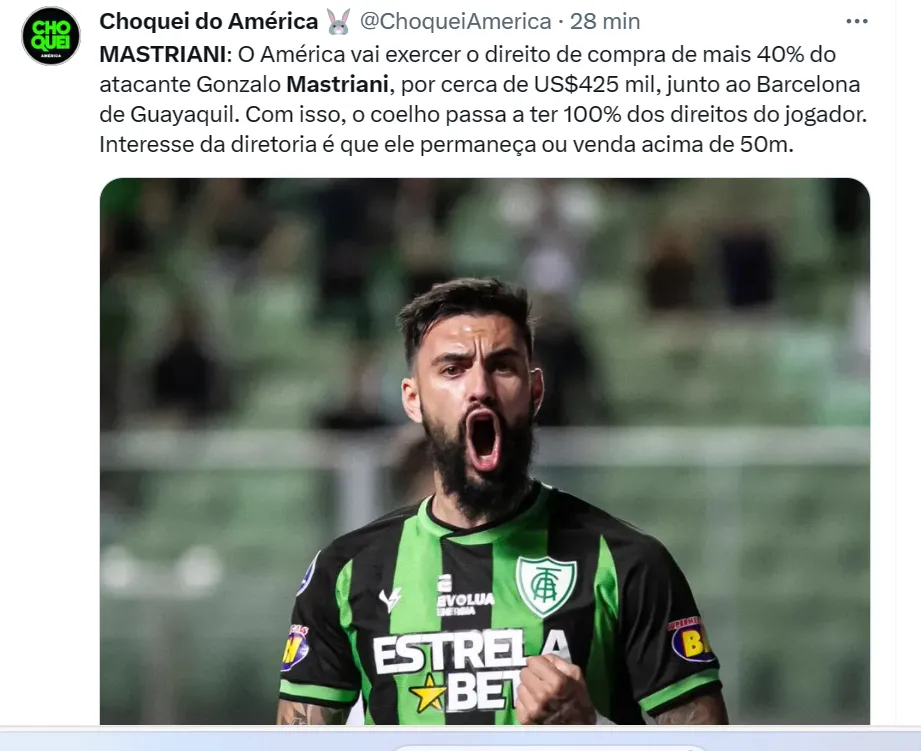Open the Choquei profile avatar
This screenshot has height=751, width=921.
tap(51, 36)
